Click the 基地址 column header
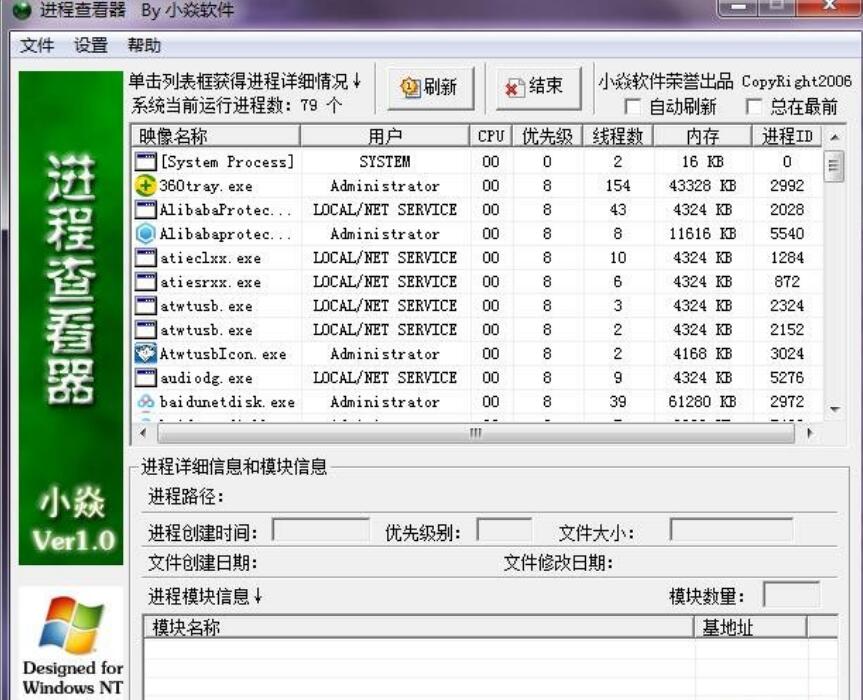The image size is (863, 700). [751, 627]
